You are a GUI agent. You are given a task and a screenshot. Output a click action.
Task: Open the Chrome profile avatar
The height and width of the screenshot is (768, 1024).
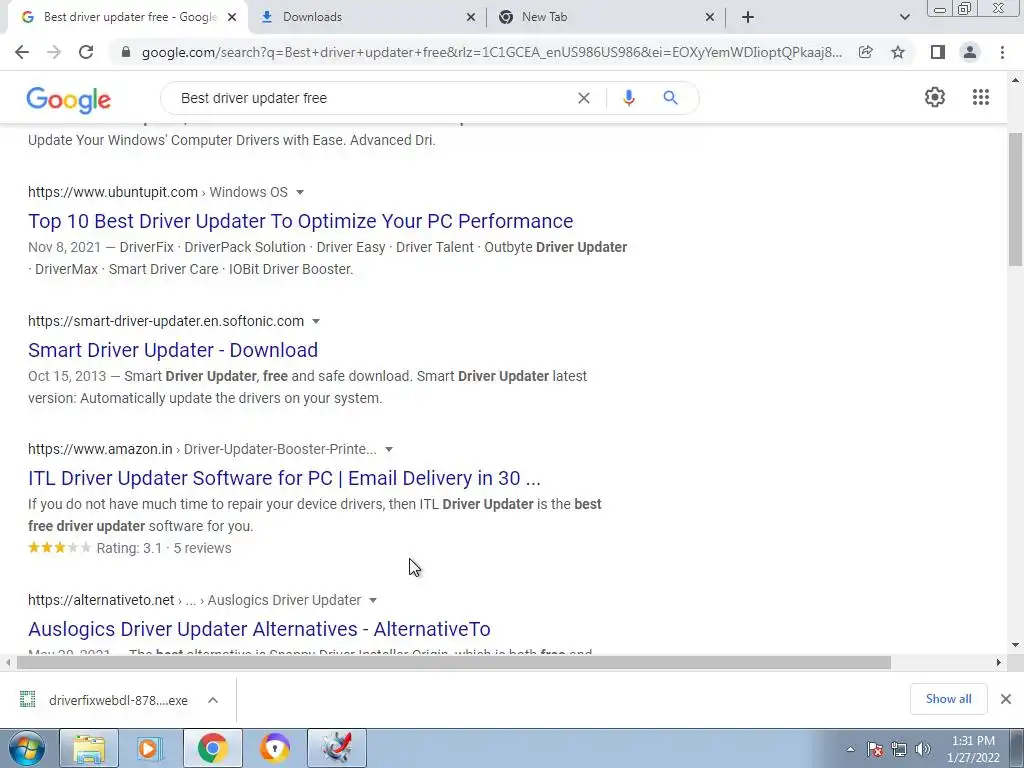970,52
